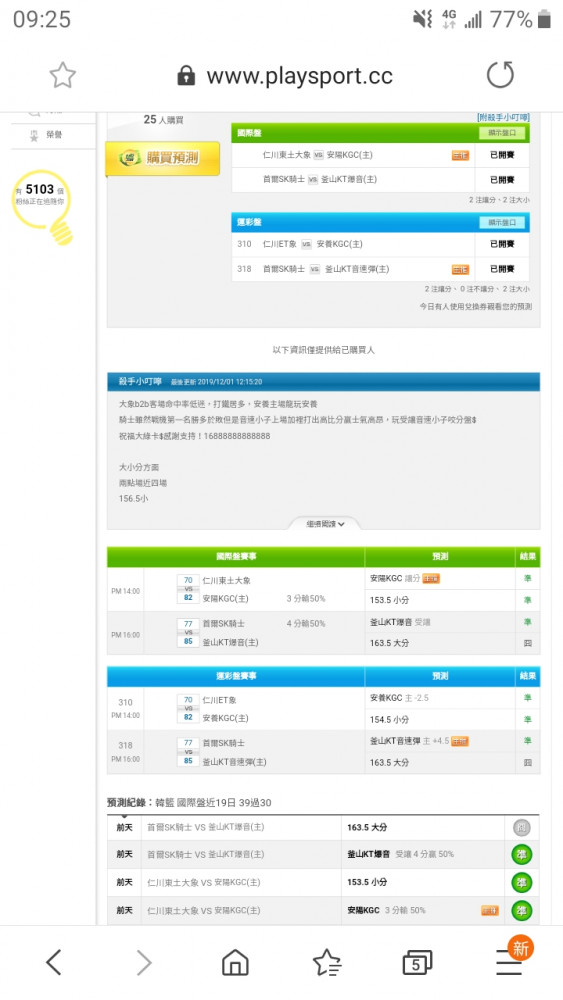Click the 殺手小叮嚀 panel header

click(x=323, y=381)
